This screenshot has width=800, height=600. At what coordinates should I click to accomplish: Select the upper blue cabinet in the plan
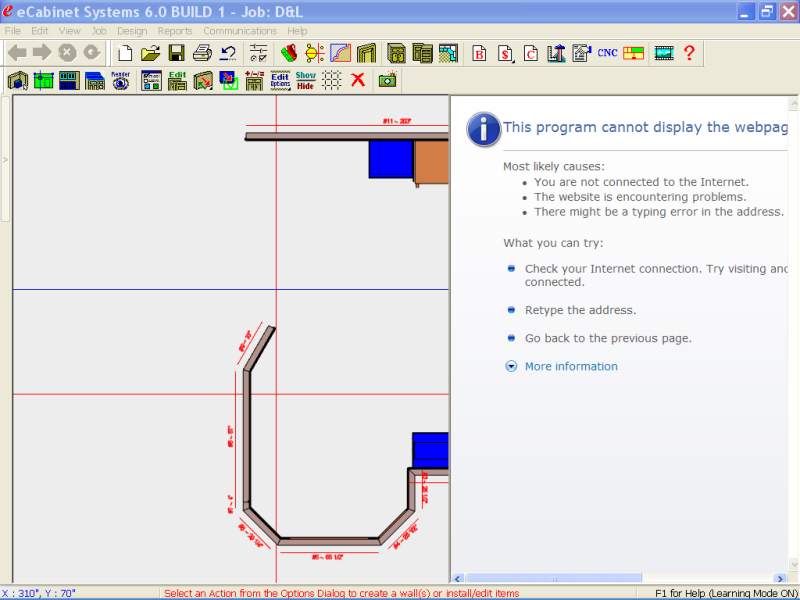point(391,160)
